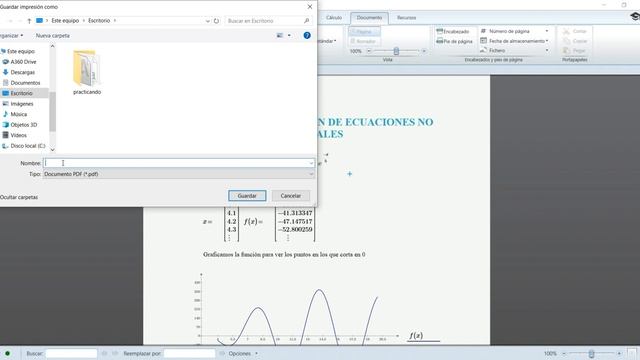
Task: Open A360 Drive in navigation pane
Action: click(x=23, y=62)
